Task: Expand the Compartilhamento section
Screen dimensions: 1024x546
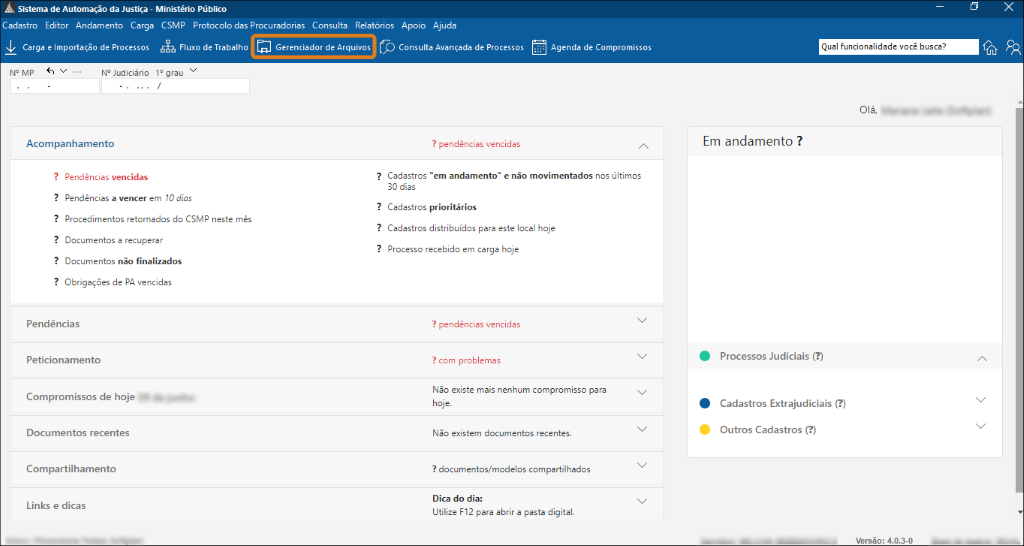Action: point(643,465)
